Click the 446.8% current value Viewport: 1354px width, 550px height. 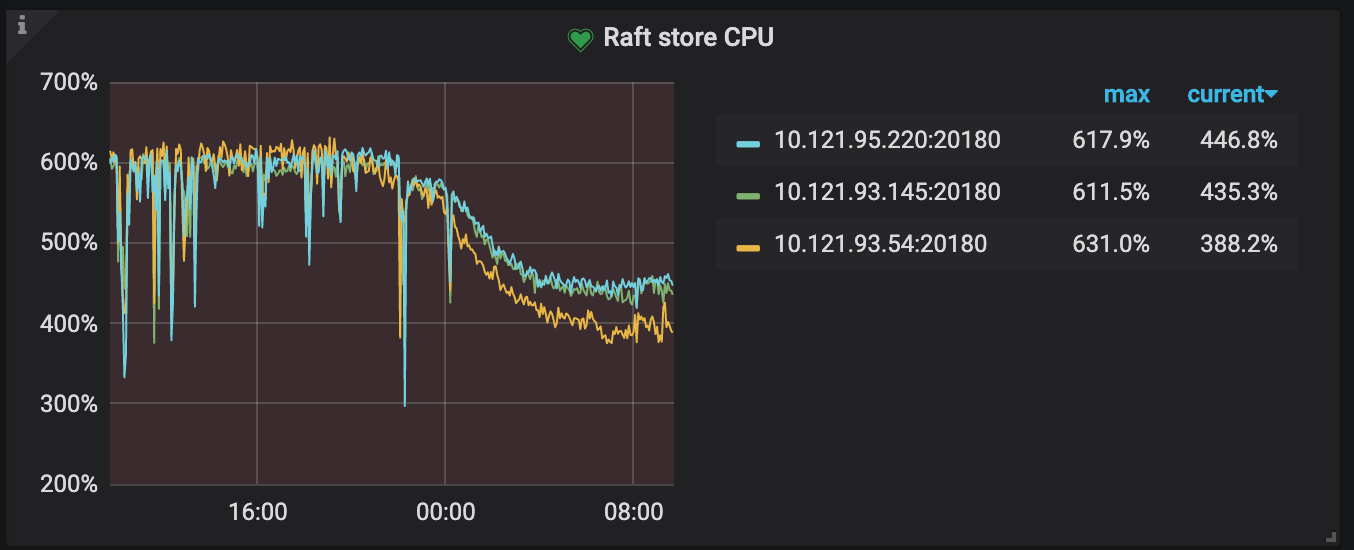point(1239,141)
